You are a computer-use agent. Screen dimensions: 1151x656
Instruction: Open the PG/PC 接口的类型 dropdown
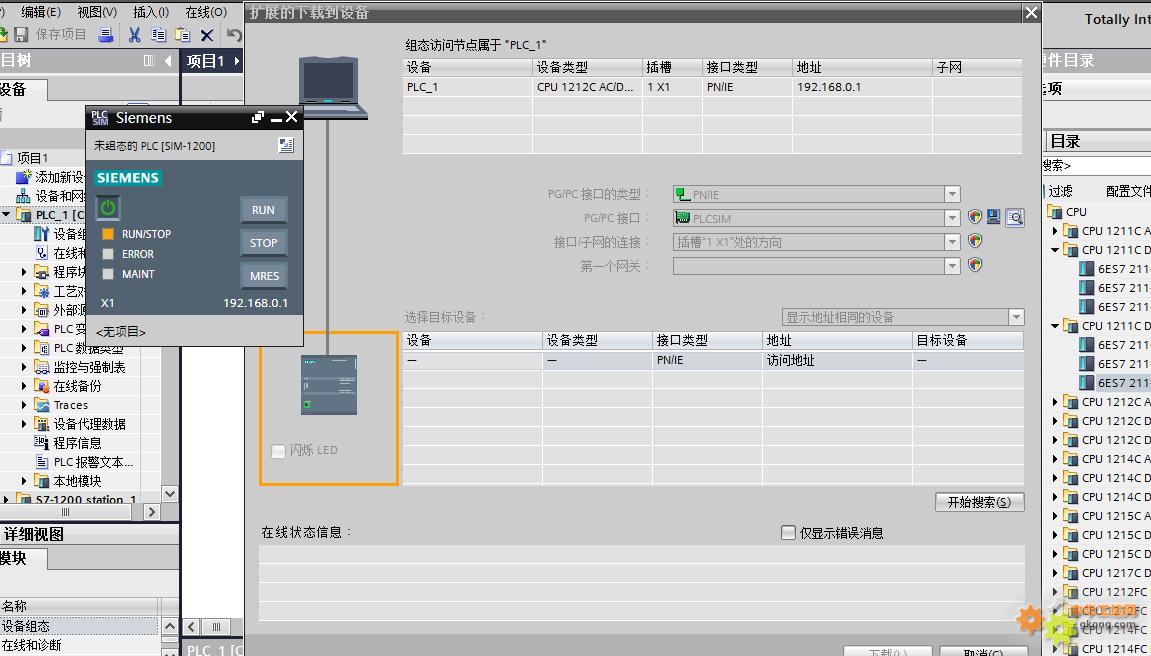[x=952, y=194]
